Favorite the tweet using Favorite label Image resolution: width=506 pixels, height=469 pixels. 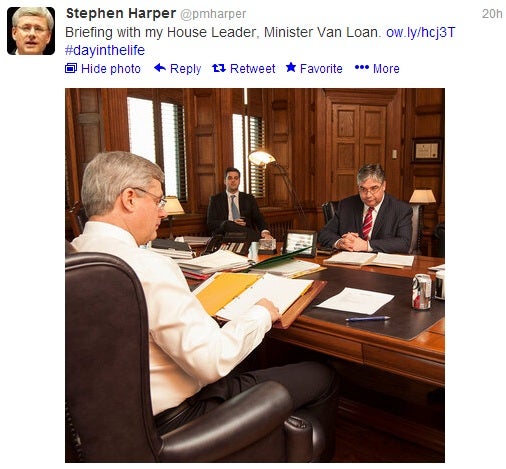(321, 69)
